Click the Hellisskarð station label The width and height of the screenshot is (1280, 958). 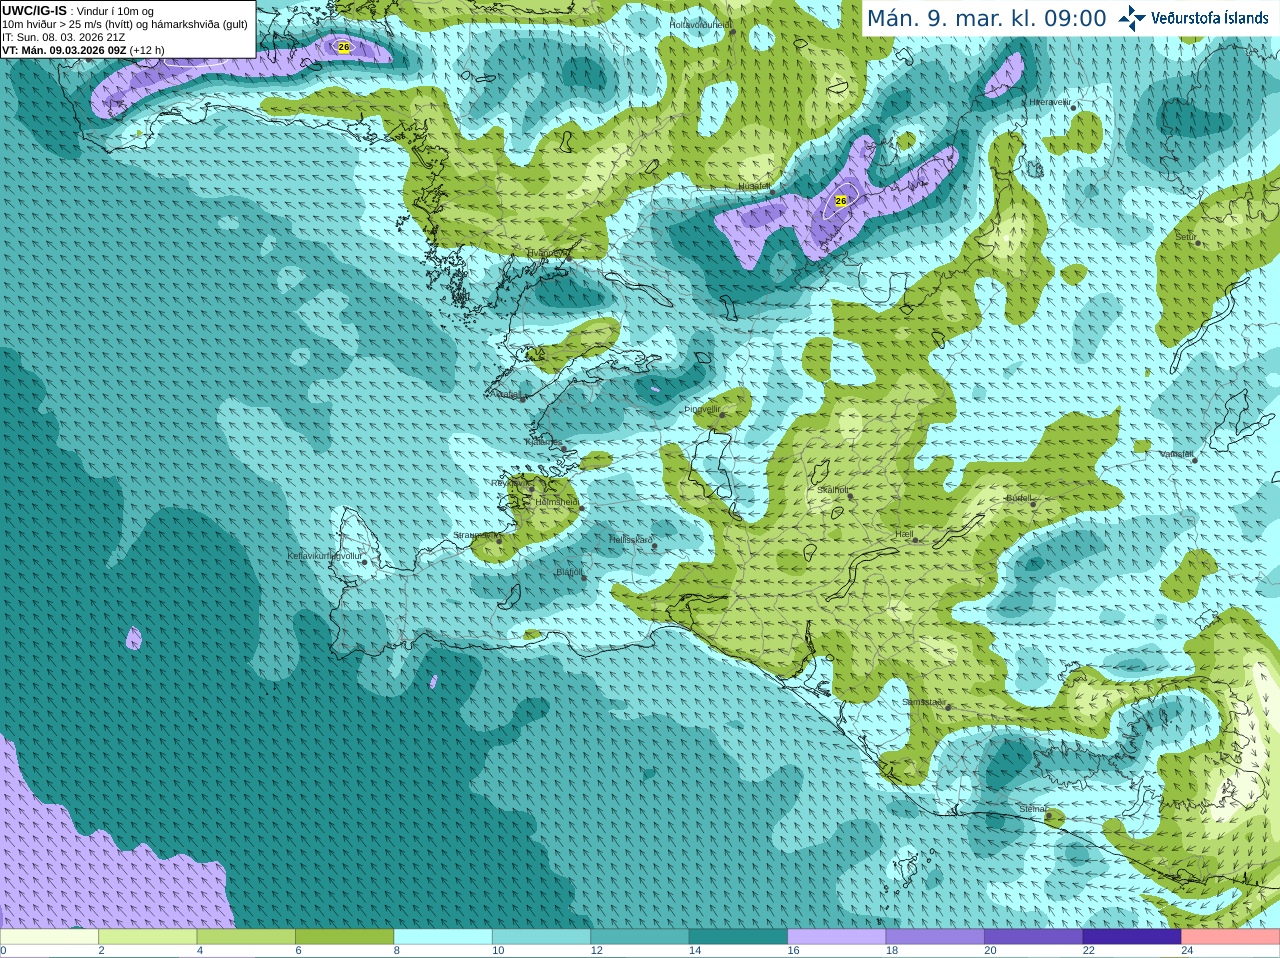point(631,540)
